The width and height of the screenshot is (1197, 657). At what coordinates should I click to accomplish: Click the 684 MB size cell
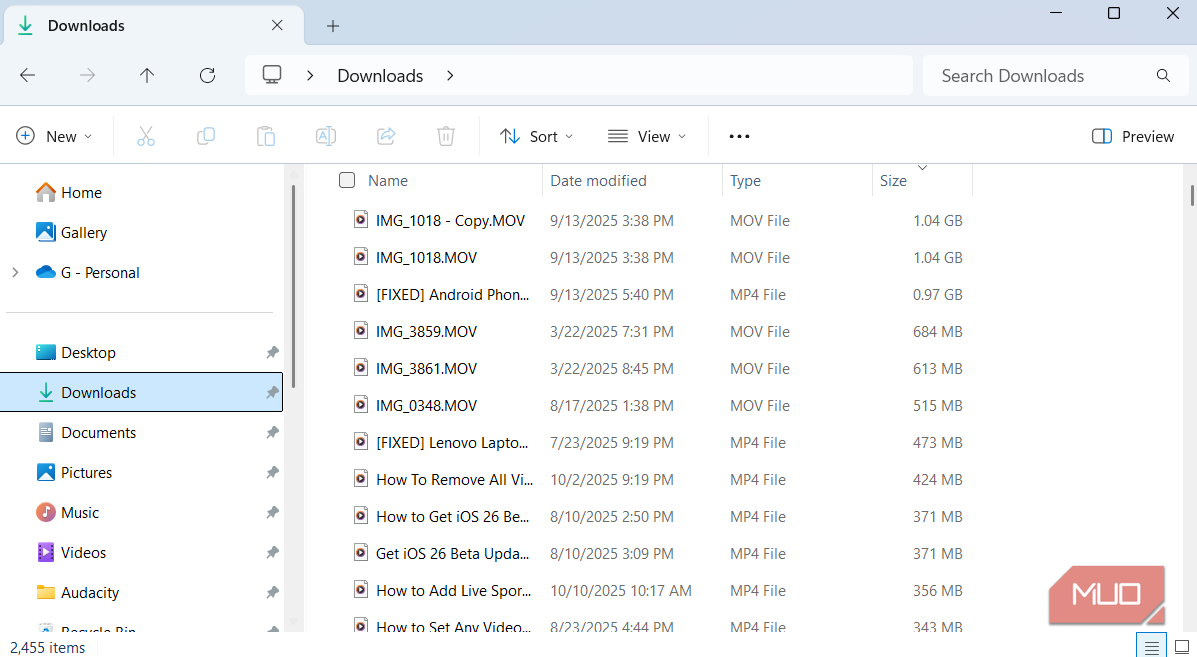tap(937, 331)
